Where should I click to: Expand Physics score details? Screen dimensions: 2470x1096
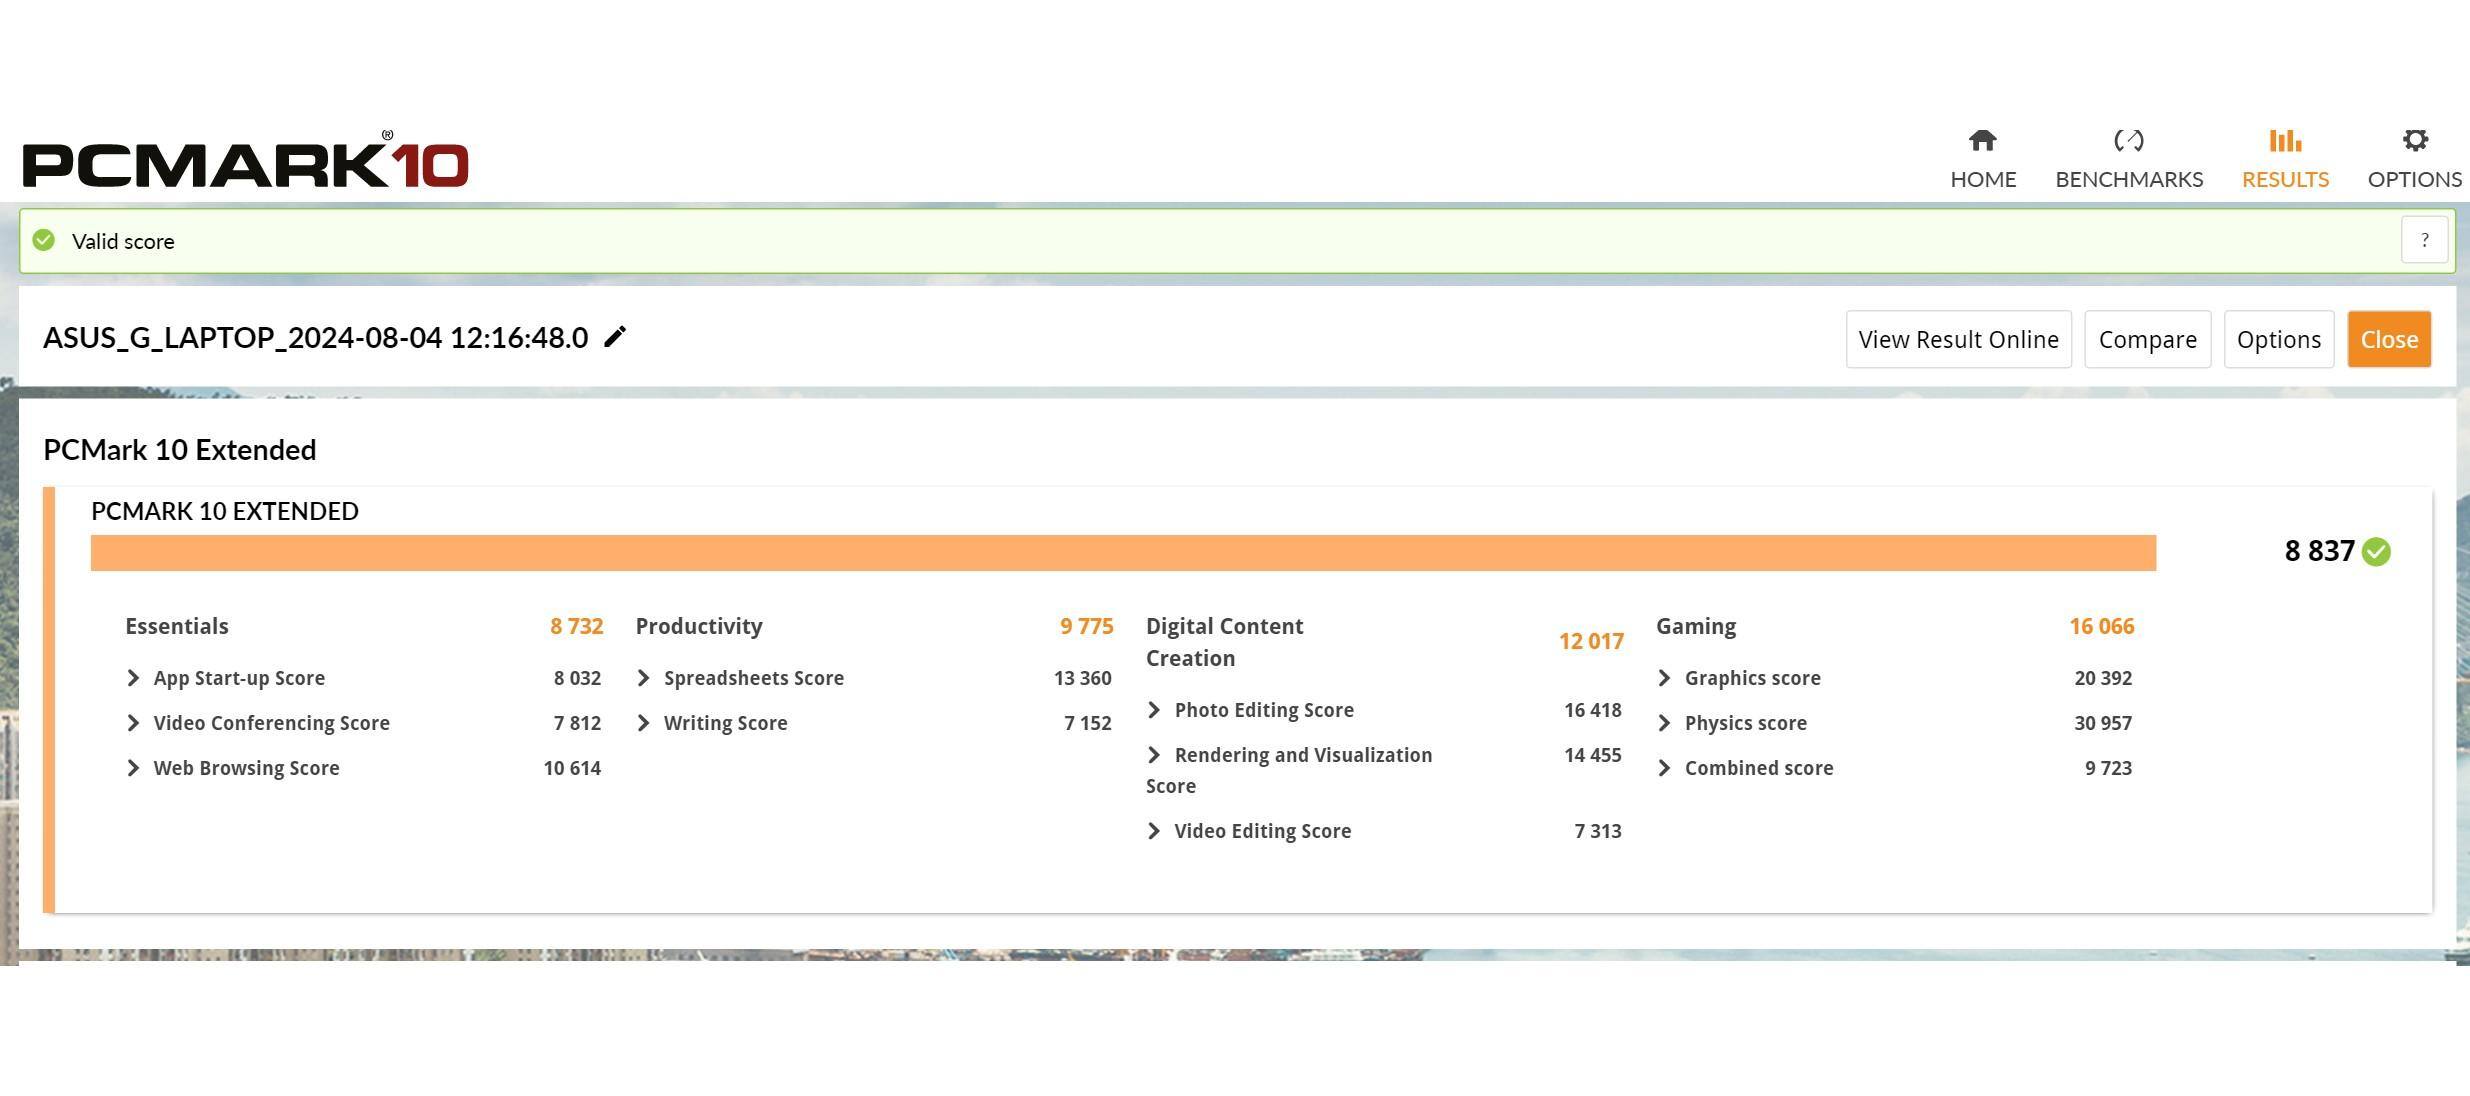click(1664, 723)
